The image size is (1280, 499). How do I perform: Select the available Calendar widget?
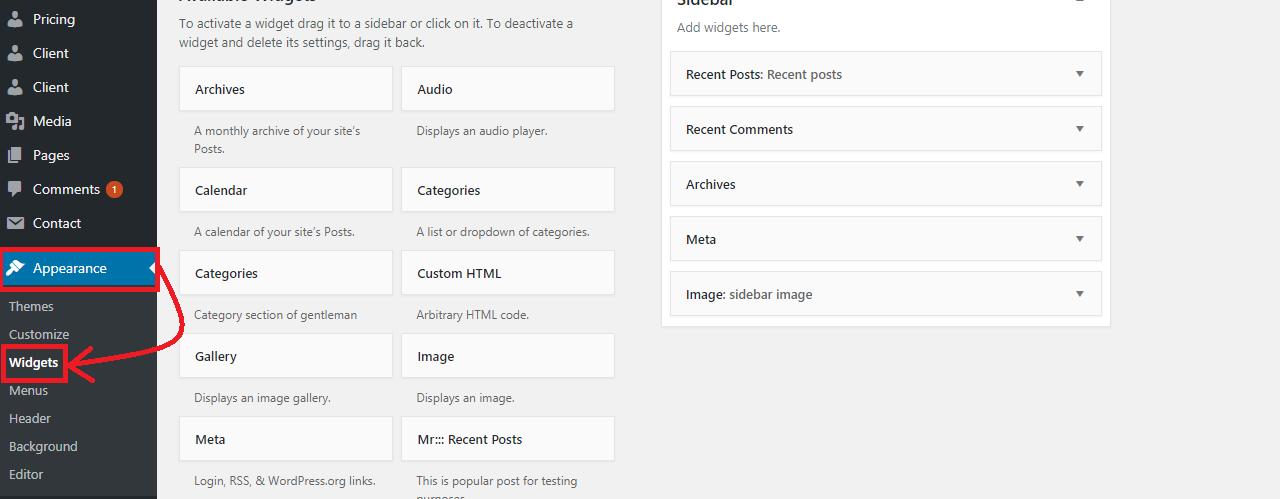[x=286, y=190]
